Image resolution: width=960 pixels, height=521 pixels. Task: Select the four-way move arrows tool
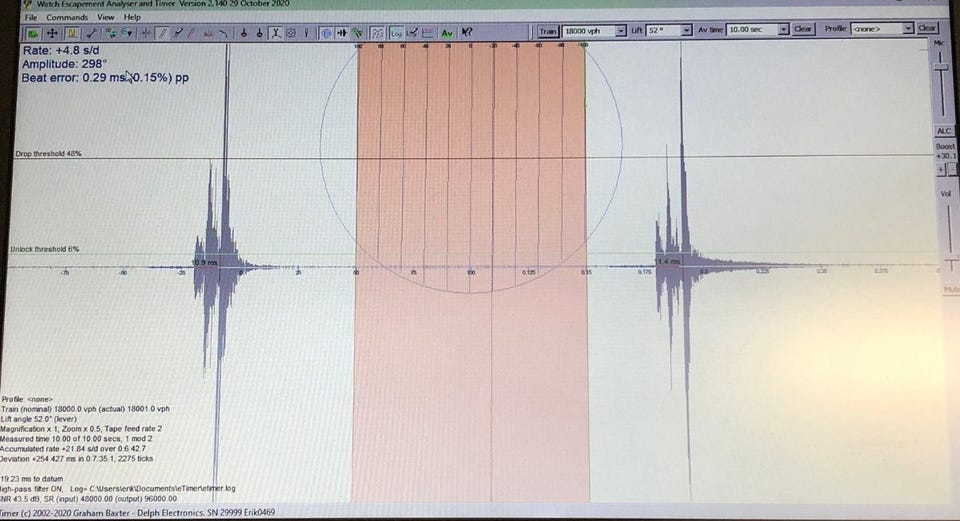(x=52, y=33)
